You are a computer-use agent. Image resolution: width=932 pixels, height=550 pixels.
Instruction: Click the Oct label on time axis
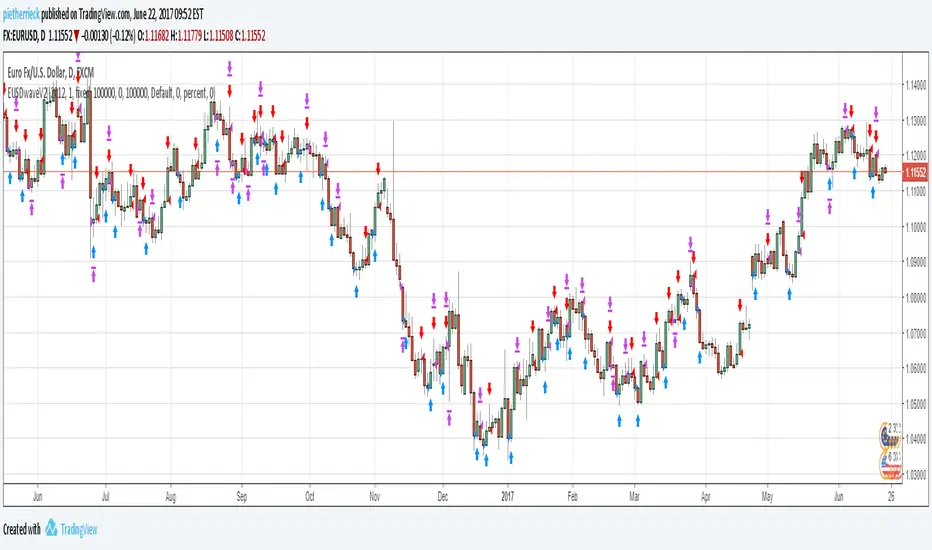(310, 496)
